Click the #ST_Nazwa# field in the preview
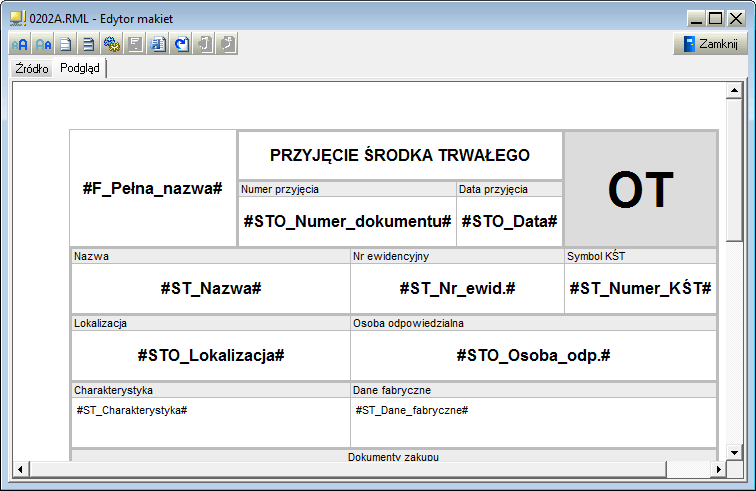756x491 pixels. (x=210, y=288)
